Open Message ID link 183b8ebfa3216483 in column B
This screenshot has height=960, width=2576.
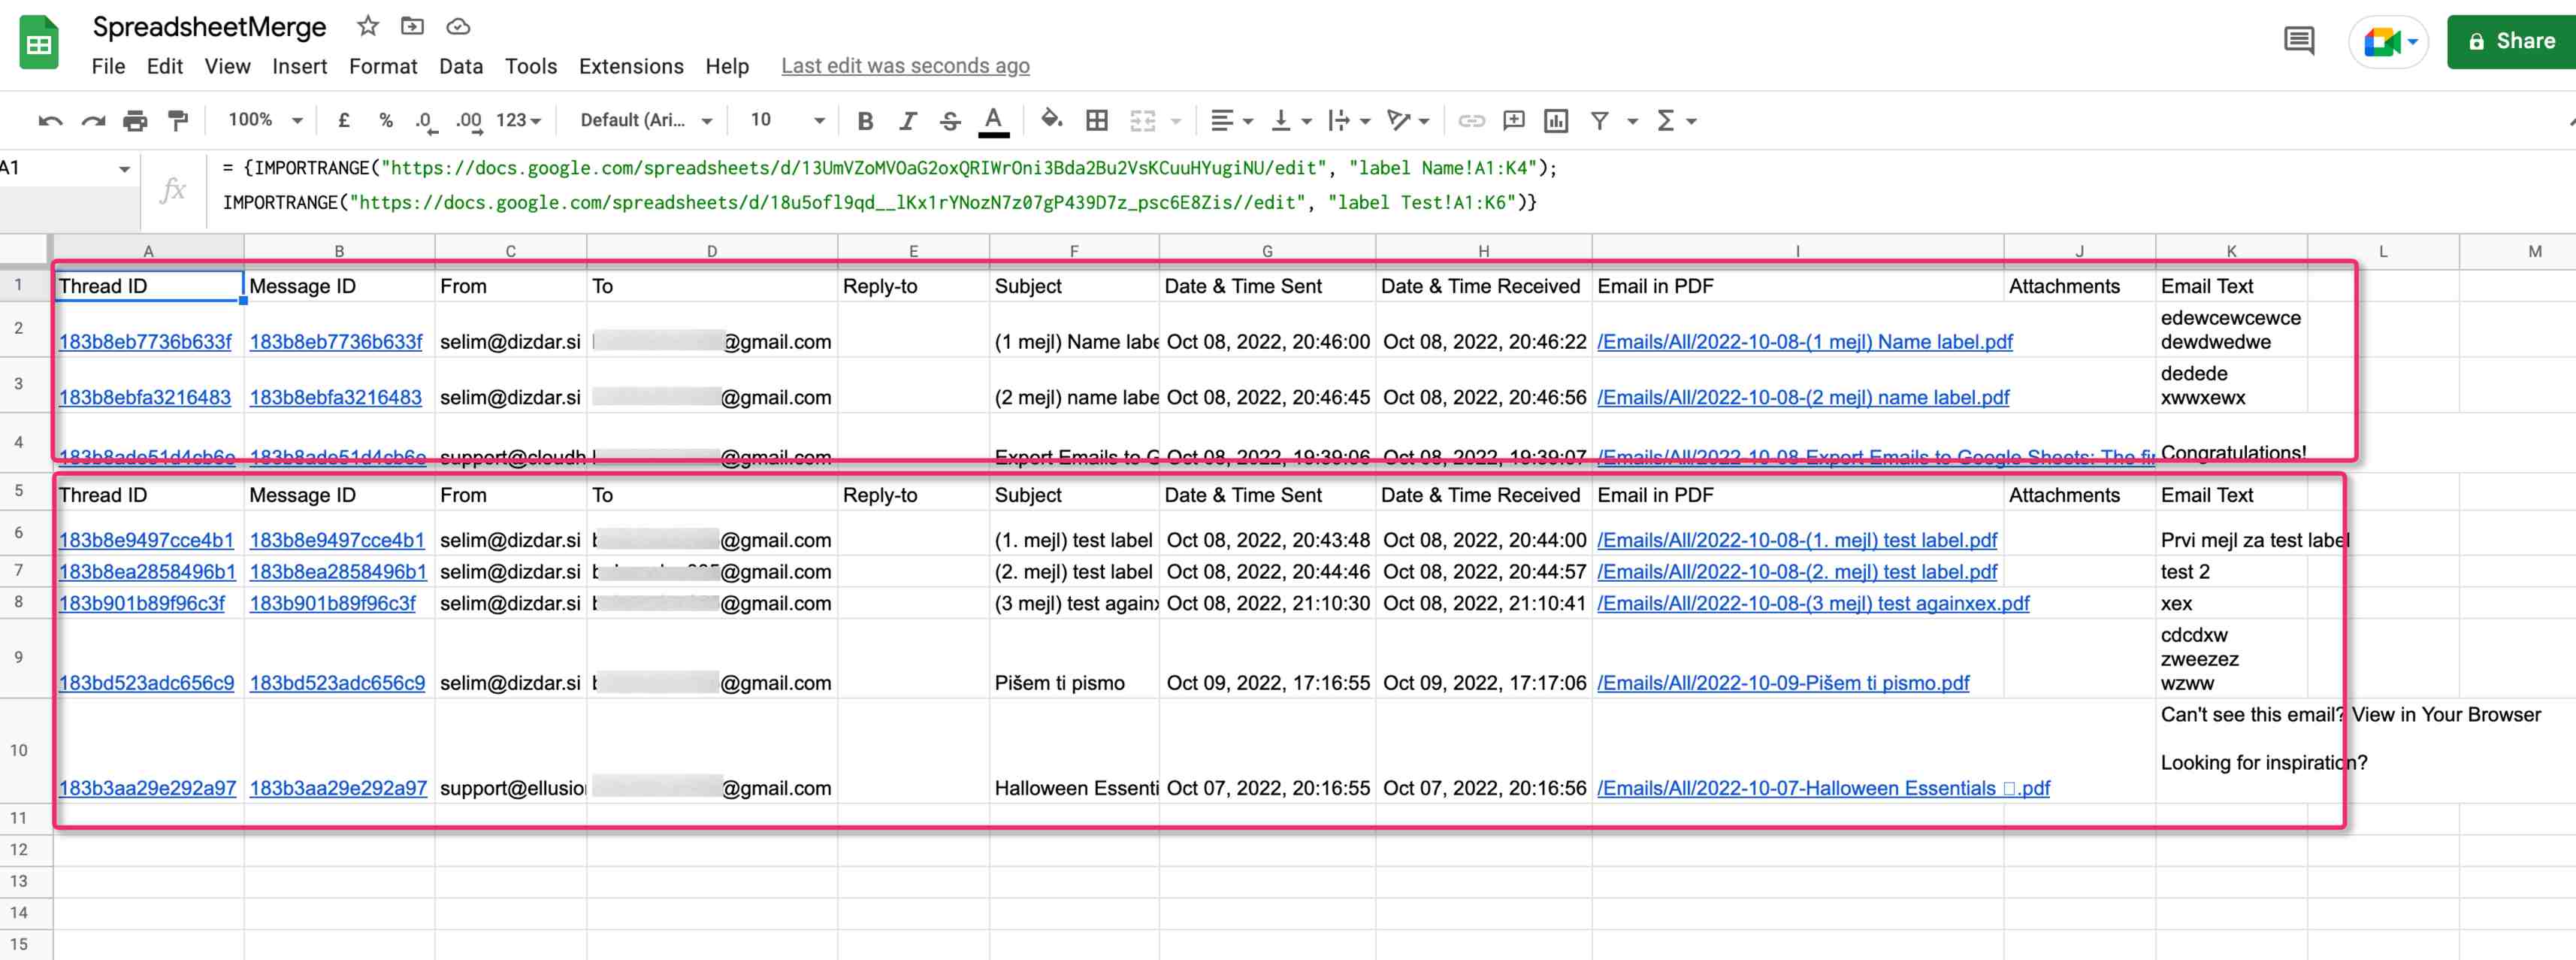click(335, 397)
